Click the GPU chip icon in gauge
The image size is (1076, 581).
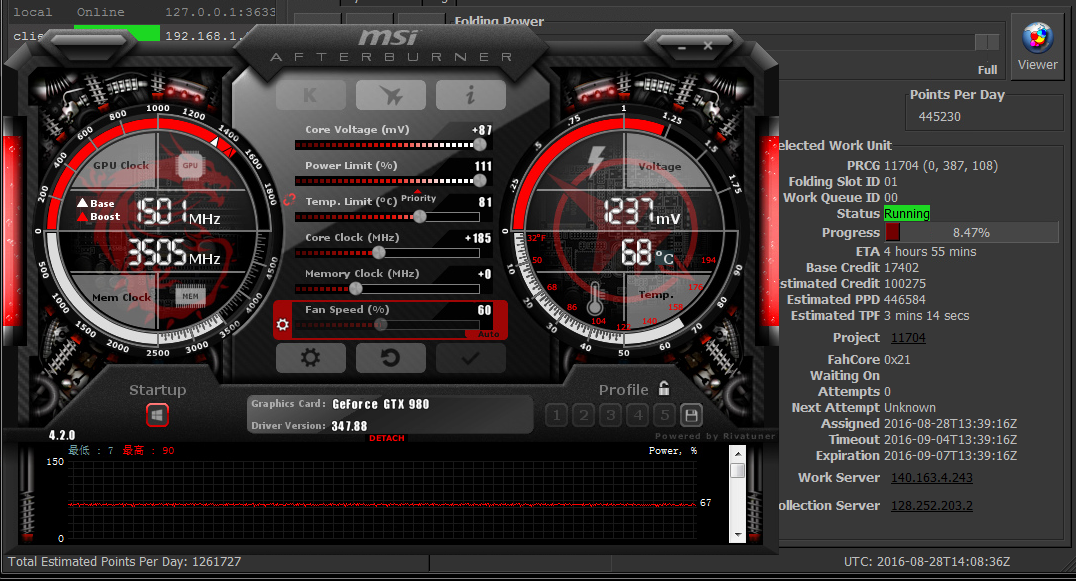[x=190, y=165]
